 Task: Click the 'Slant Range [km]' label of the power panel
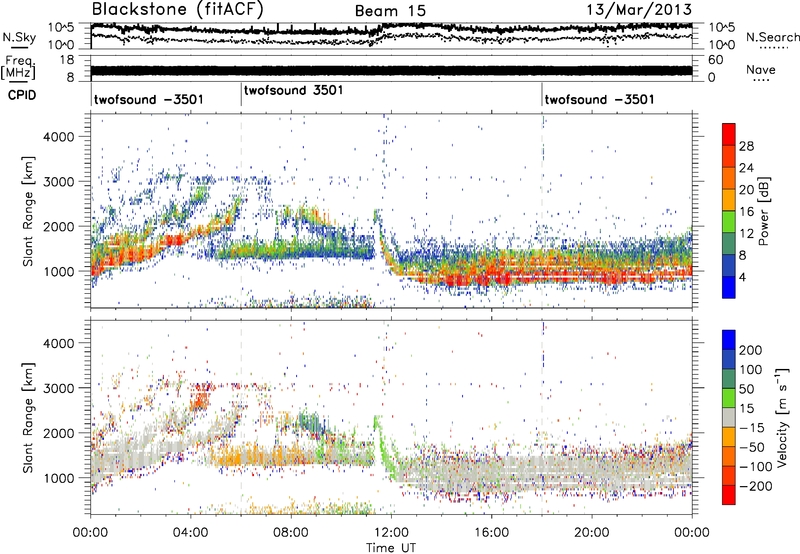coord(28,211)
